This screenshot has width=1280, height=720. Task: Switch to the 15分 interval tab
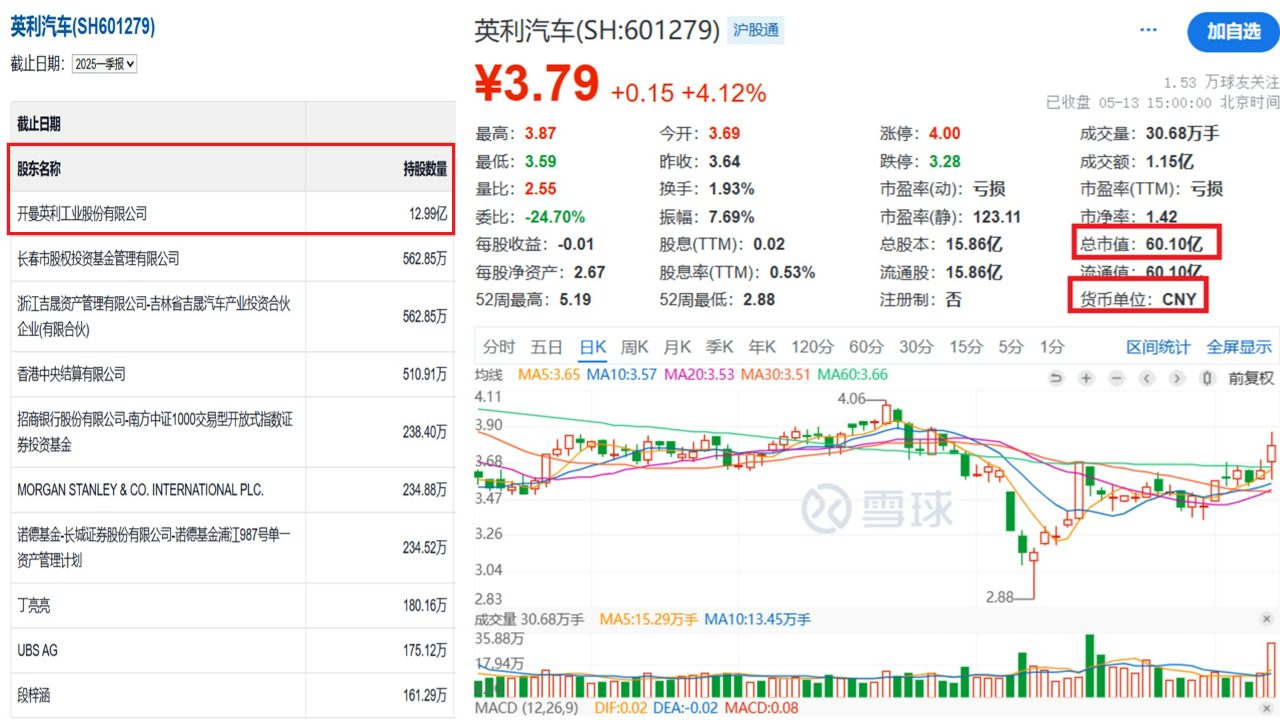(965, 347)
